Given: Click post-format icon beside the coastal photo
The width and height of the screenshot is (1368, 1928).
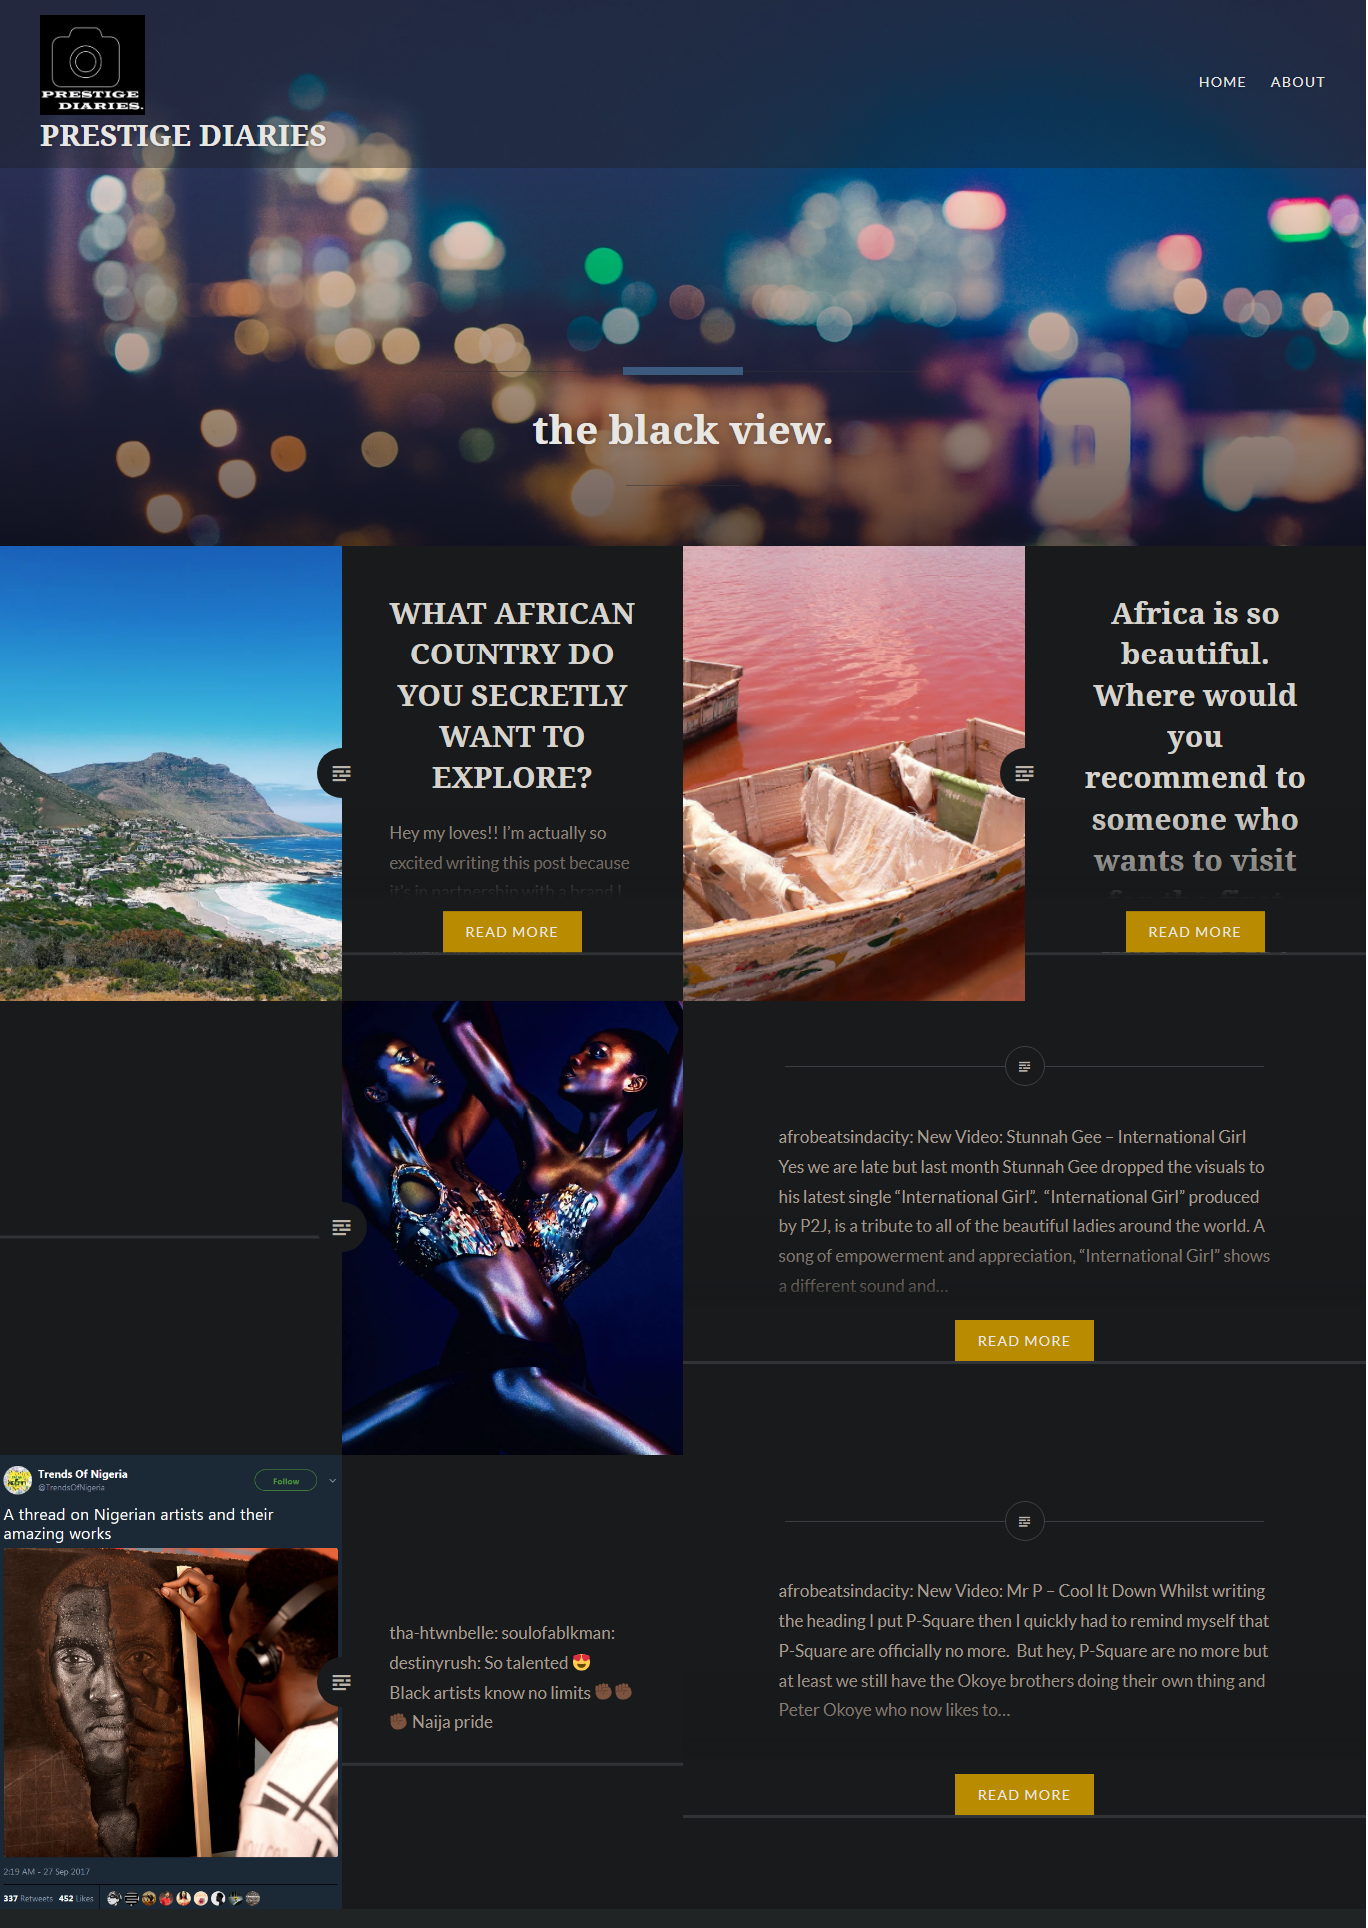Looking at the screenshot, I should tap(341, 773).
